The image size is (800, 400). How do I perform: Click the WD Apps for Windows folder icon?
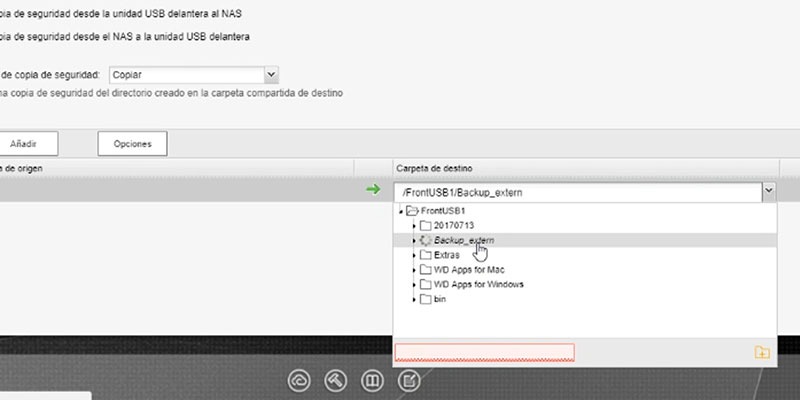pos(426,284)
